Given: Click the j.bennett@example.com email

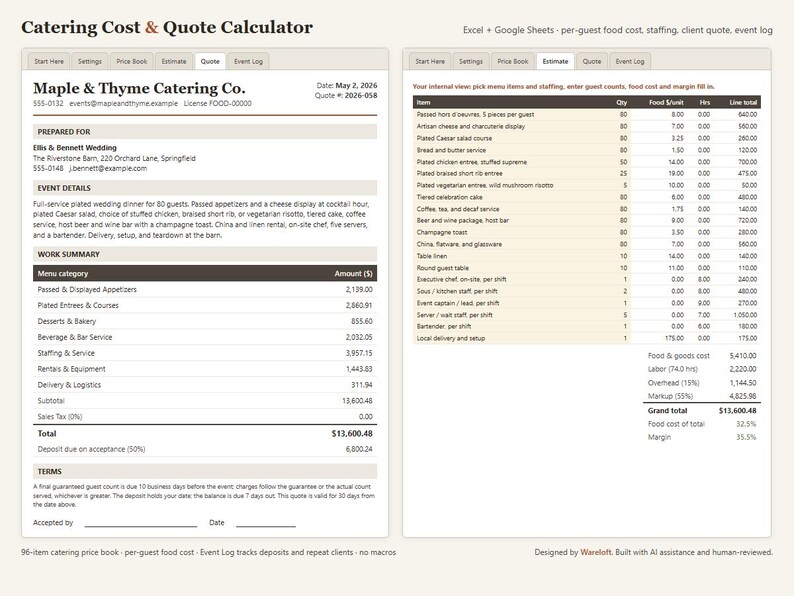Looking at the screenshot, I should pos(108,168).
